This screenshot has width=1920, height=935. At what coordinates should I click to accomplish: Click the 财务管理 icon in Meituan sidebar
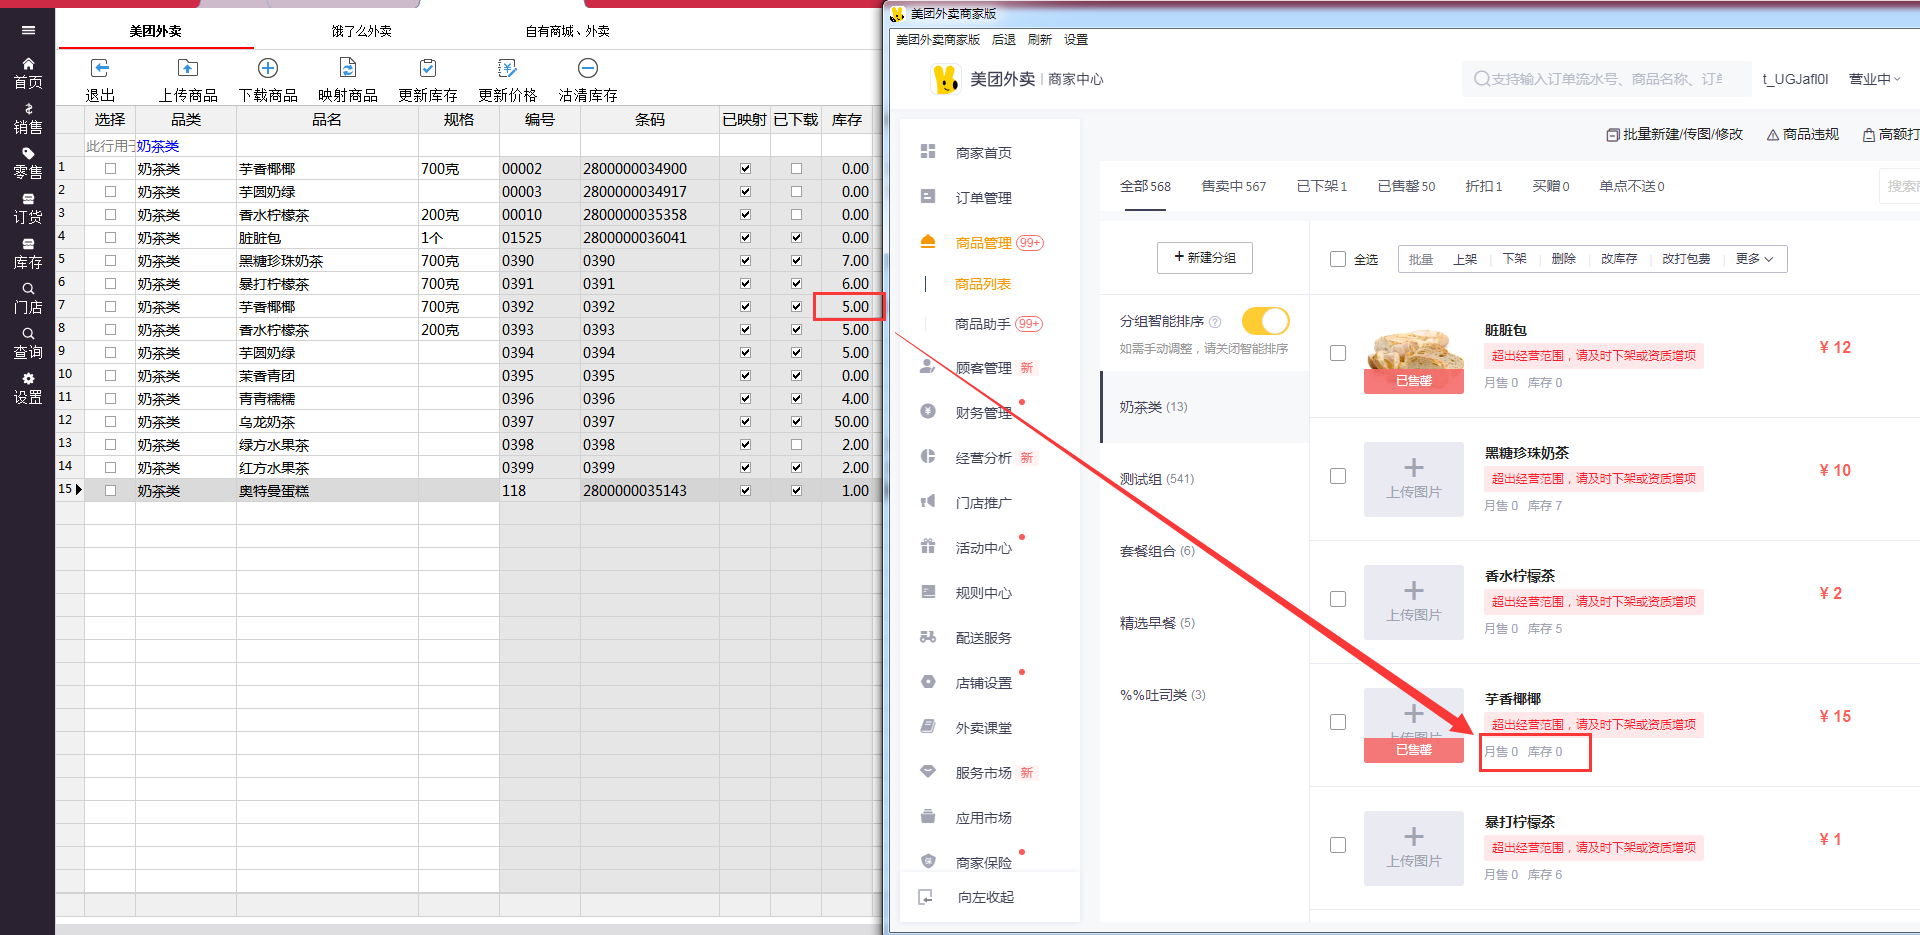tap(928, 411)
